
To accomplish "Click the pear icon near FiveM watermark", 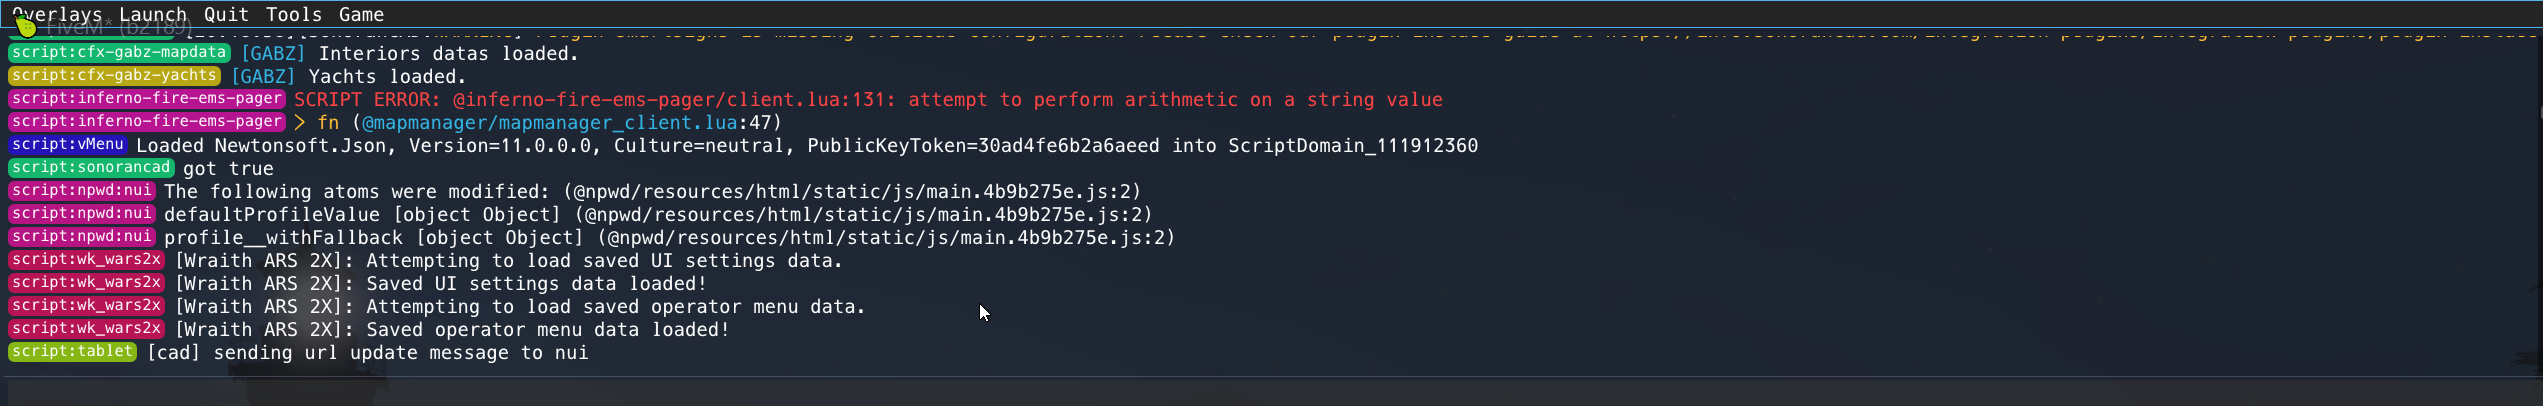I will [x=26, y=27].
